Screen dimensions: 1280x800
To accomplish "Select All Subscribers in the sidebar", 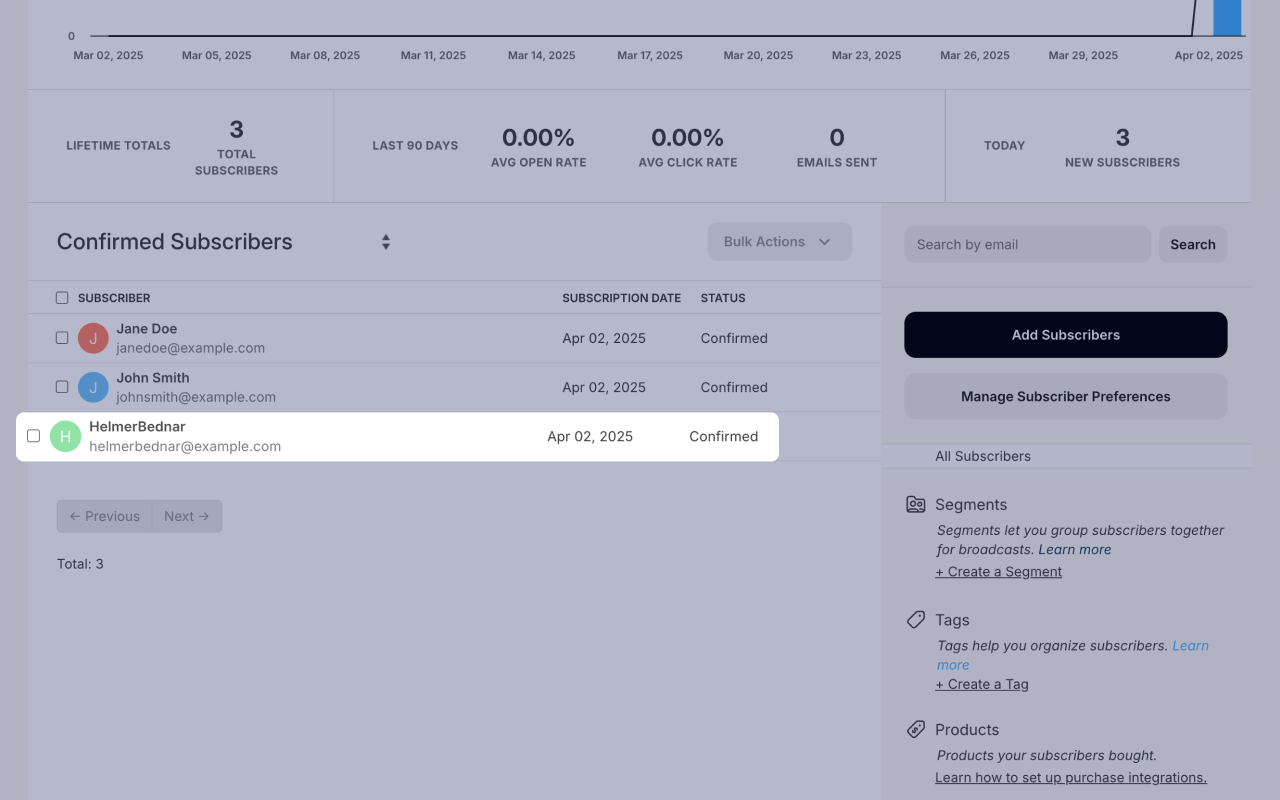I will 983,456.
